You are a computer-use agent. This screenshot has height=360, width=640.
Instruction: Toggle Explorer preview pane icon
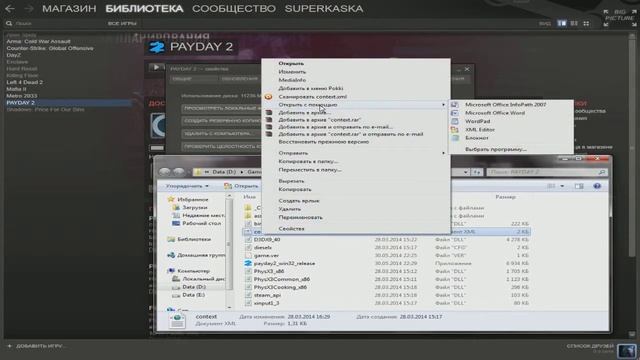pos(579,186)
